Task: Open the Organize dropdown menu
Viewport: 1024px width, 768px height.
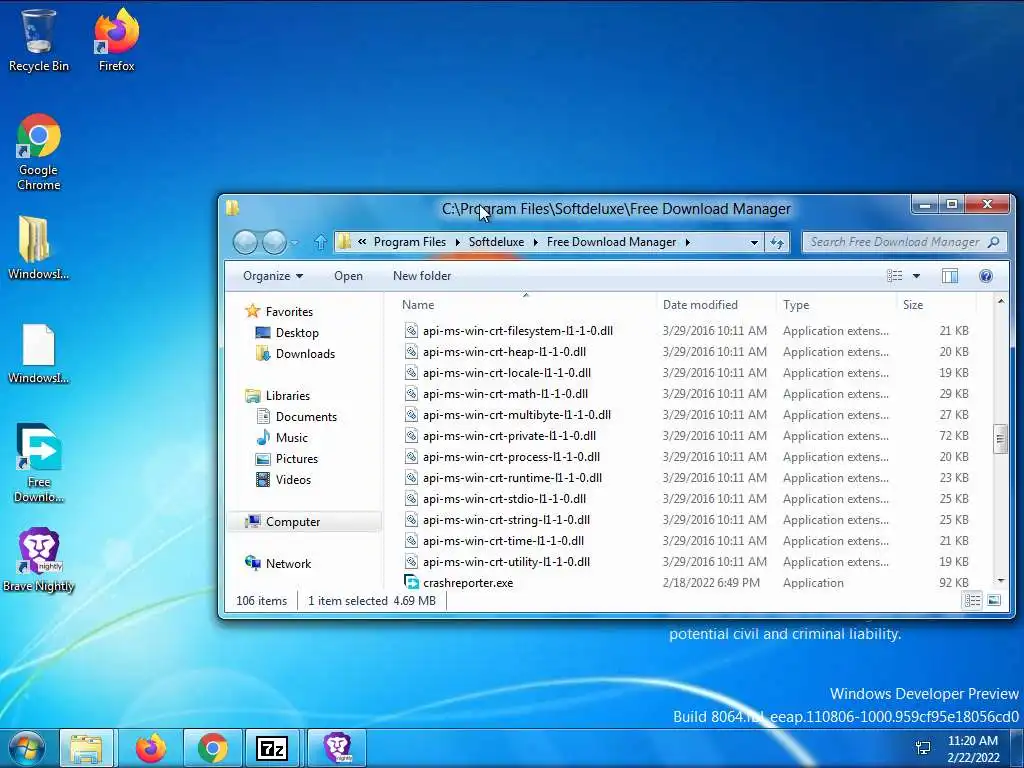Action: (273, 276)
